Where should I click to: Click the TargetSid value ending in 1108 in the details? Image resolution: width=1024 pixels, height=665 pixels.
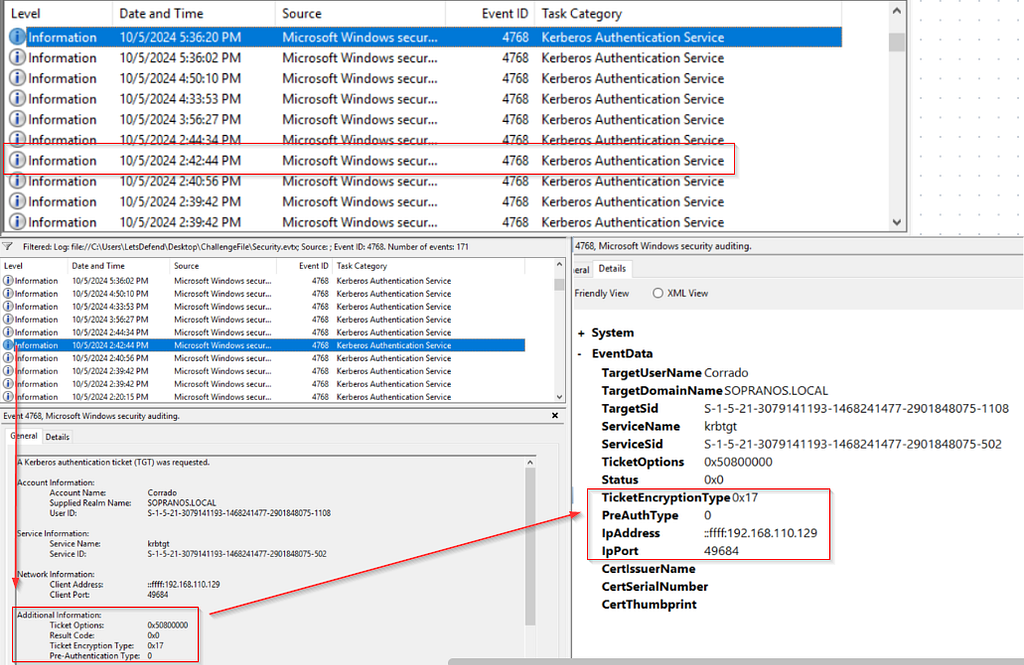click(x=856, y=408)
